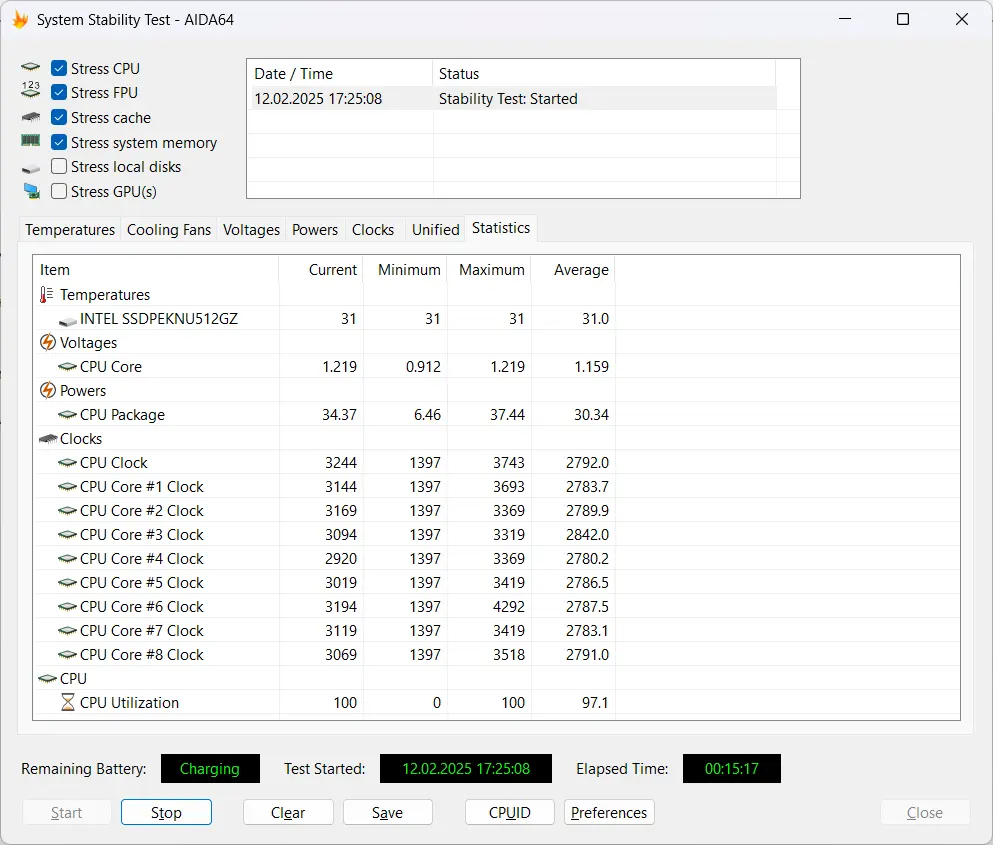
Task: Click the RAM module icon beside Stress system memory
Action: [30, 141]
